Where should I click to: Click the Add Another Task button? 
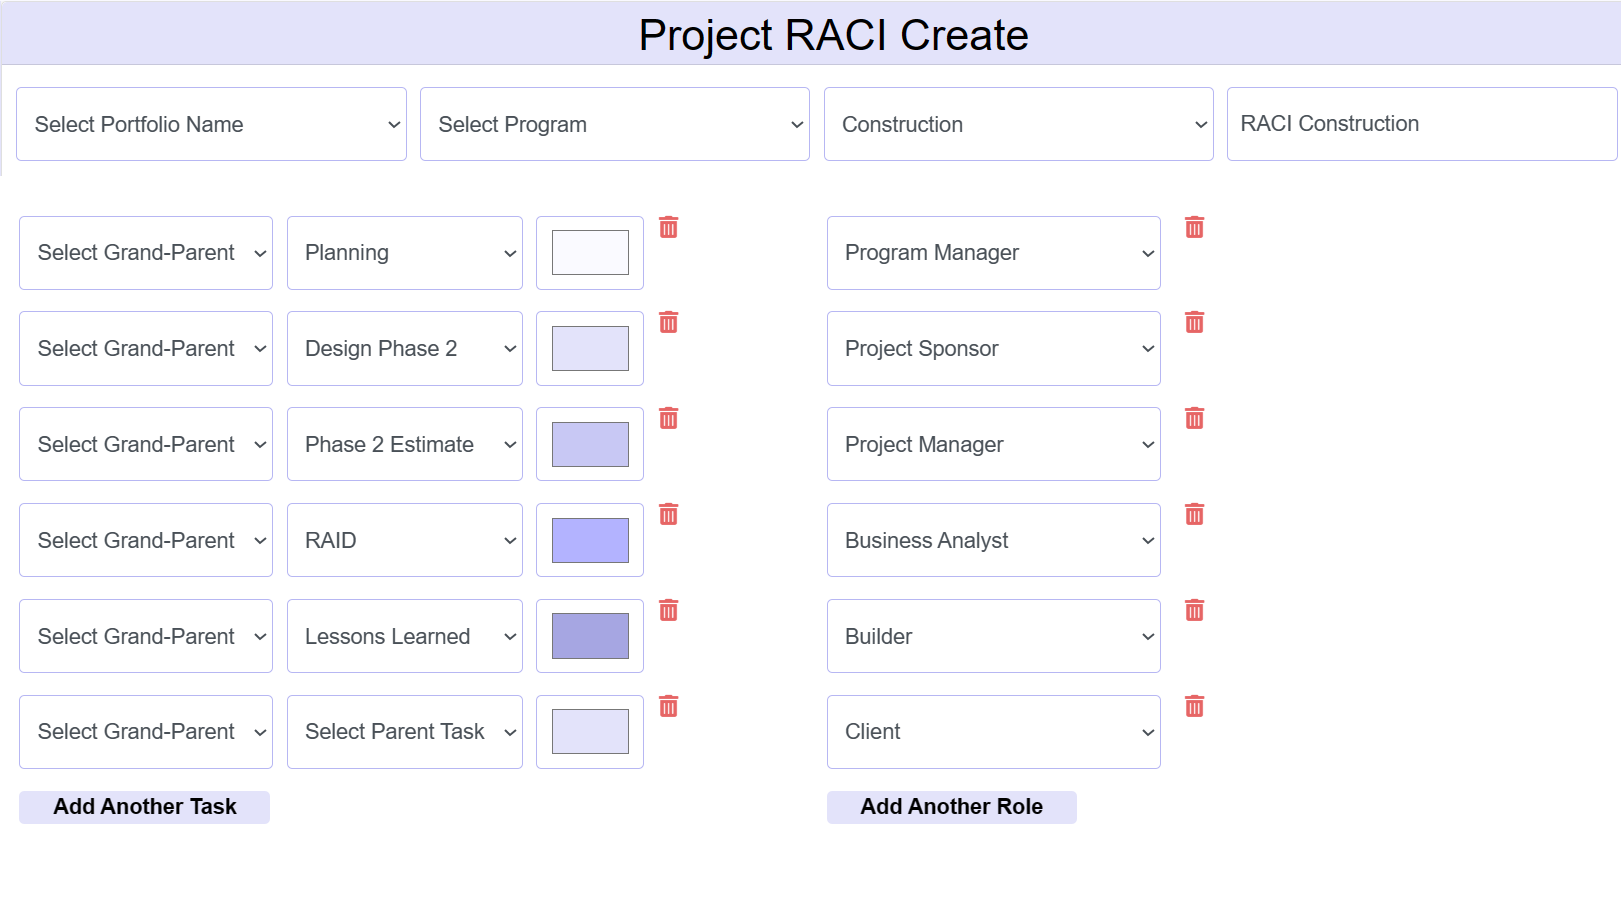tap(144, 806)
